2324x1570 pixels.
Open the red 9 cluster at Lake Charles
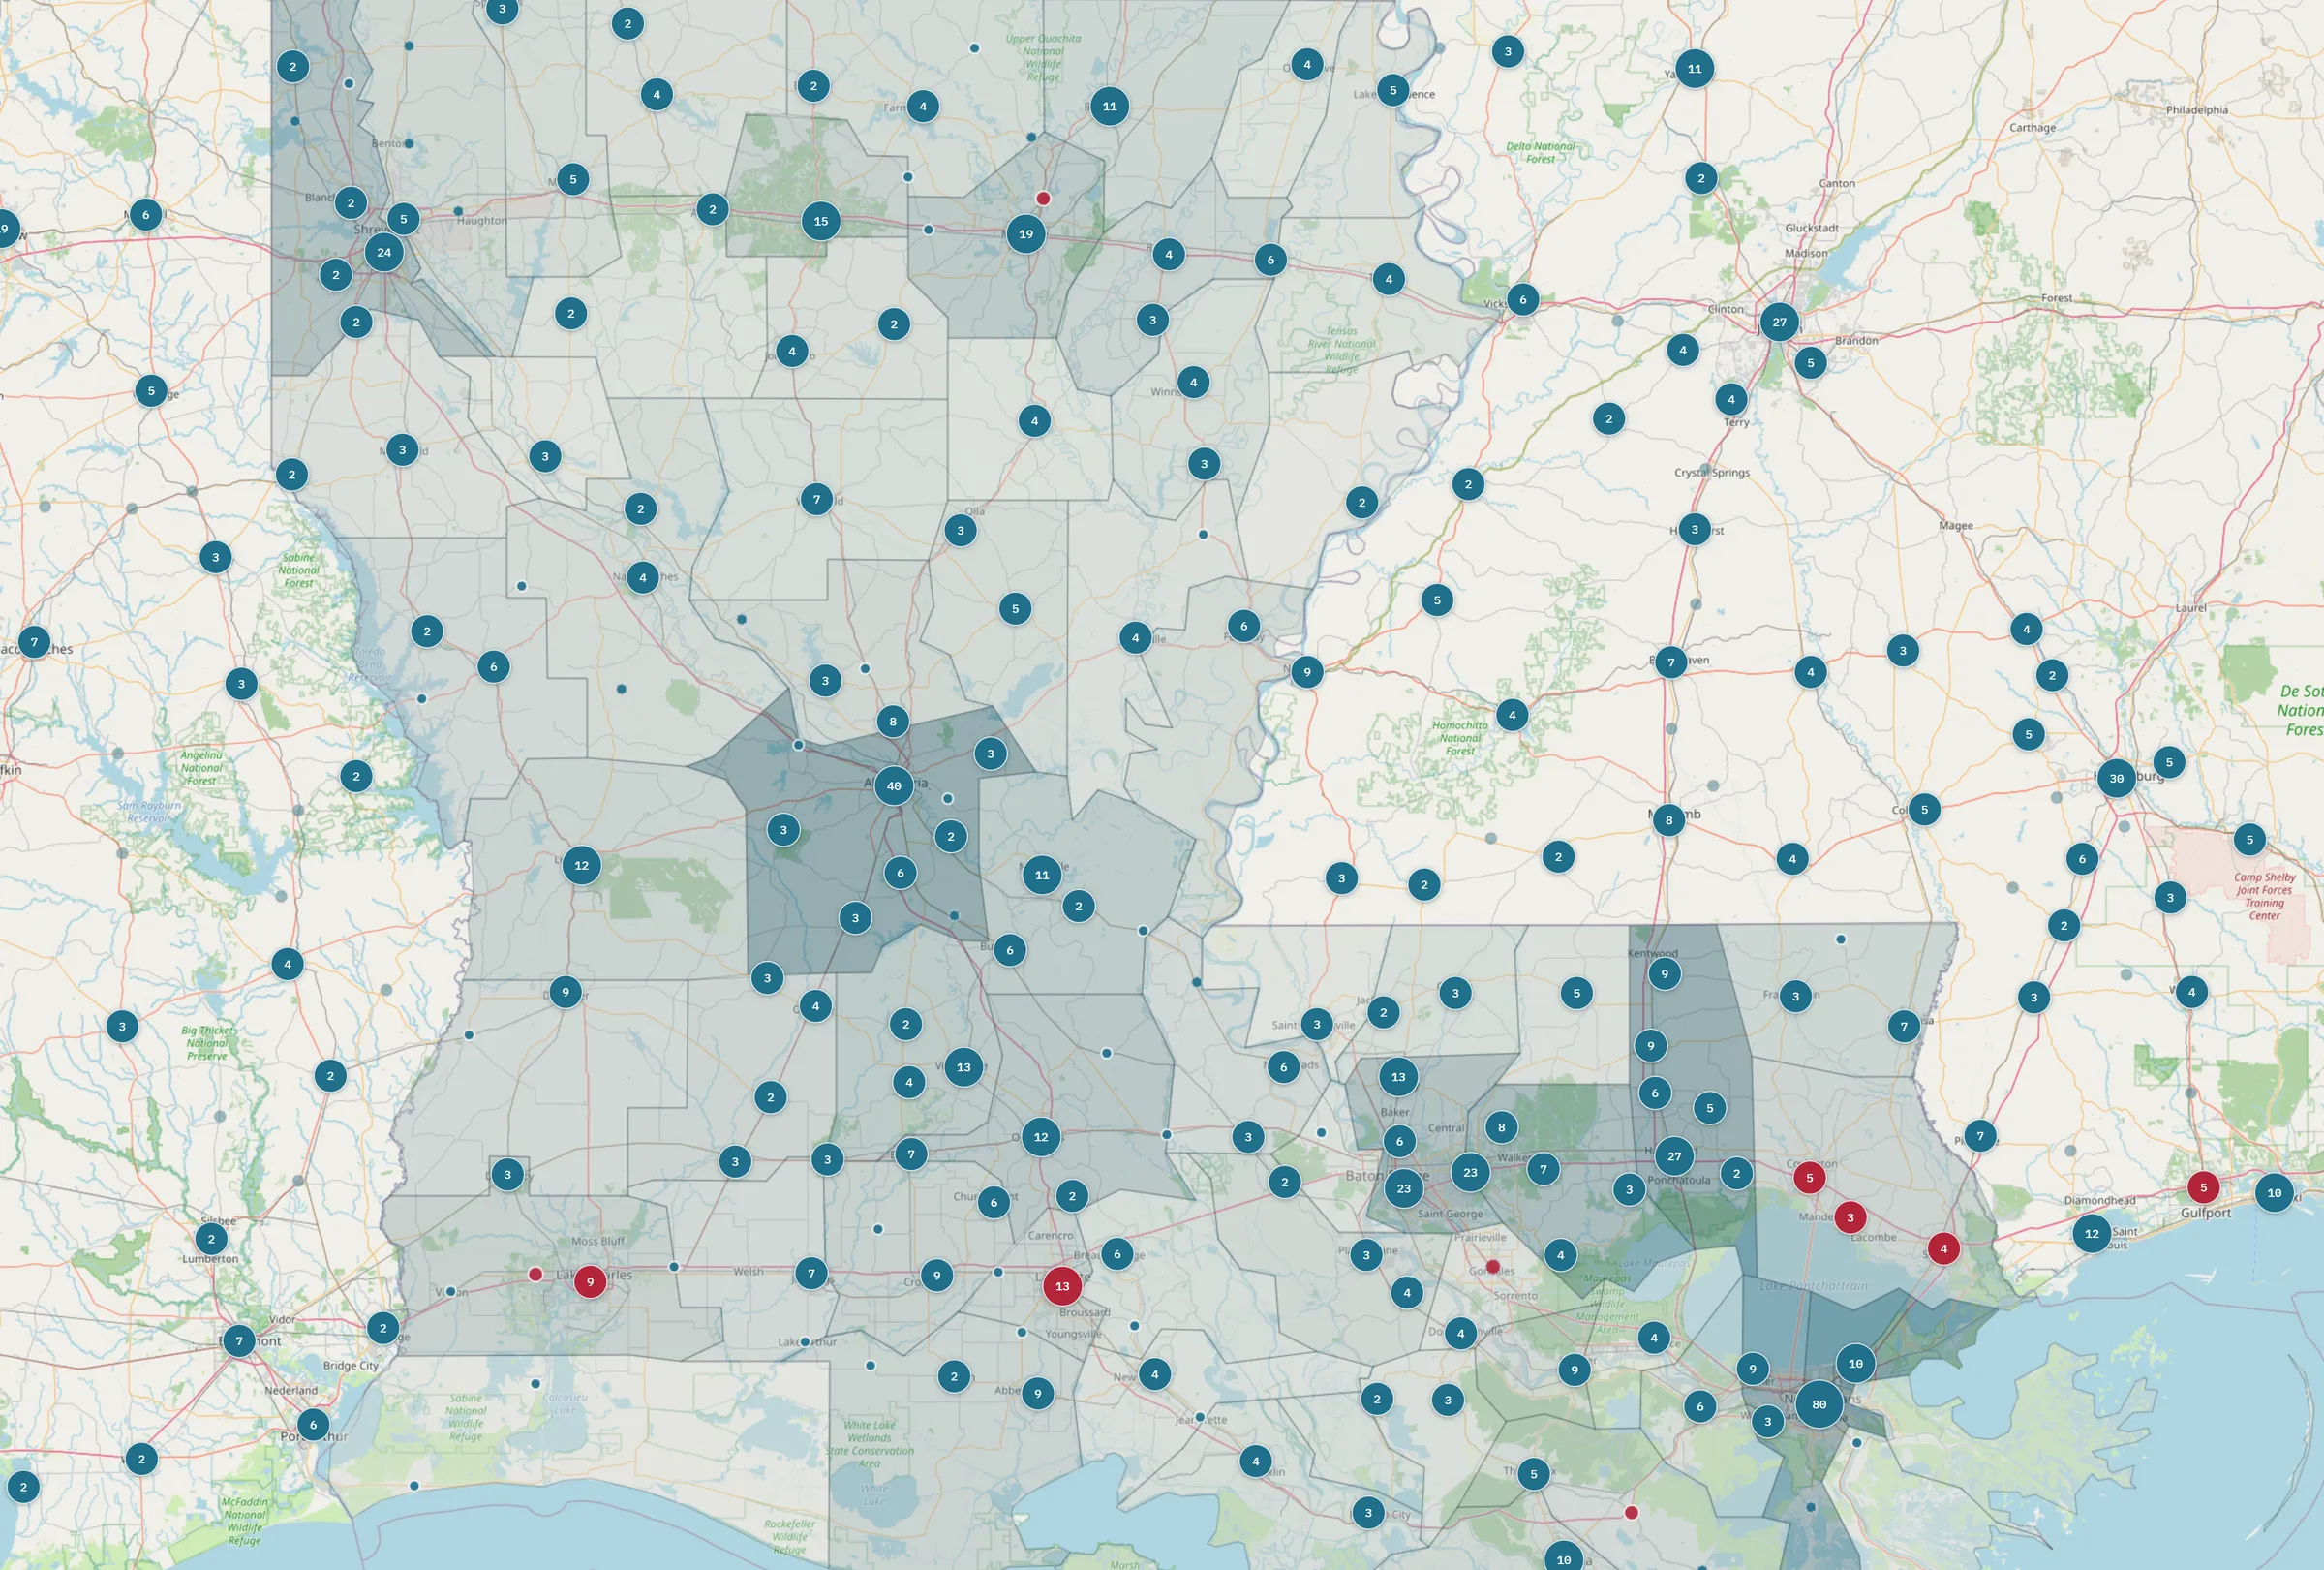point(590,1281)
